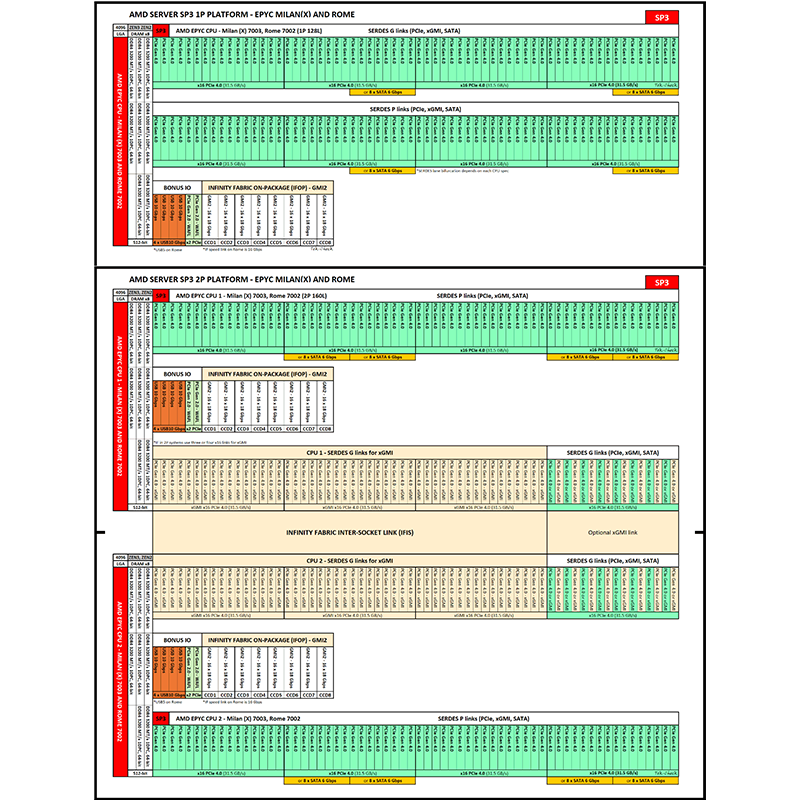Select 'BONUS IO' header in 1P platform
Viewport: 800px width, 800px height.
click(177, 188)
